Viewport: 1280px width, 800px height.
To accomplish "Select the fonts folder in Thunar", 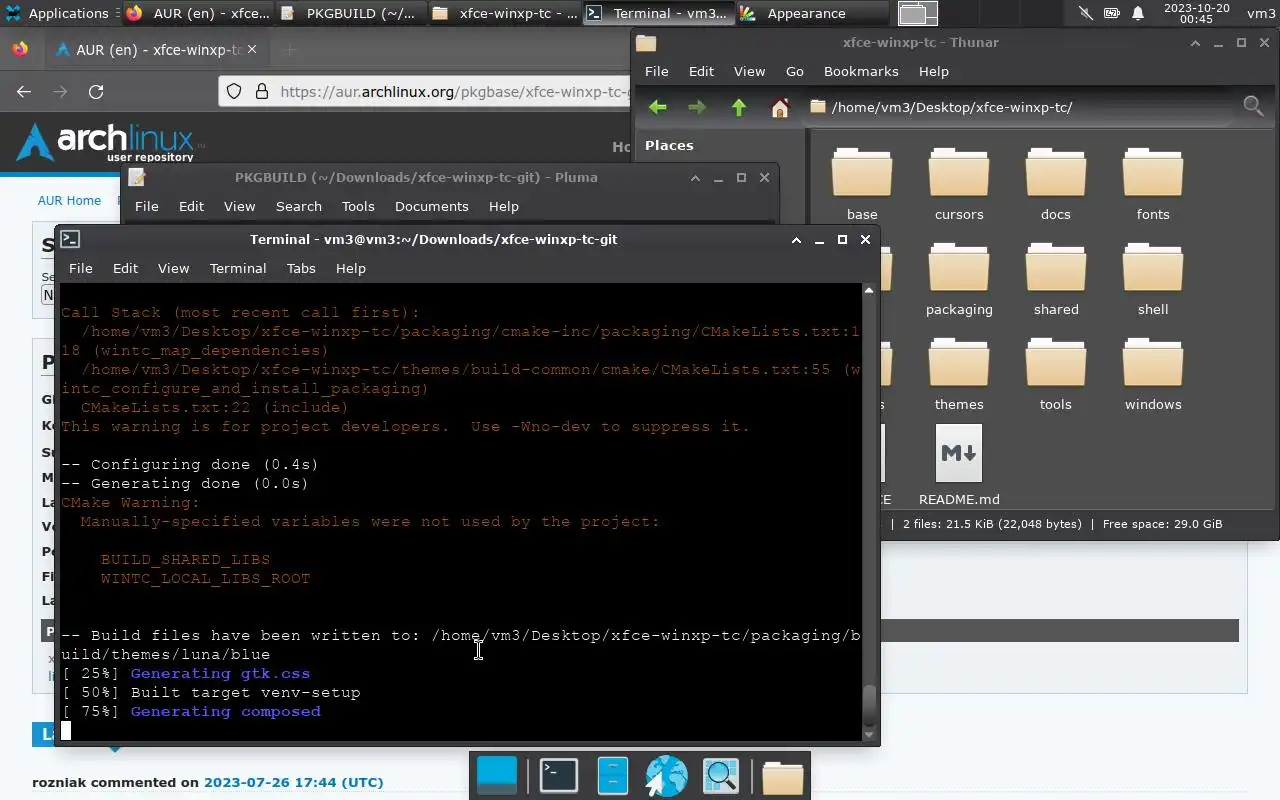I will click(x=1153, y=184).
